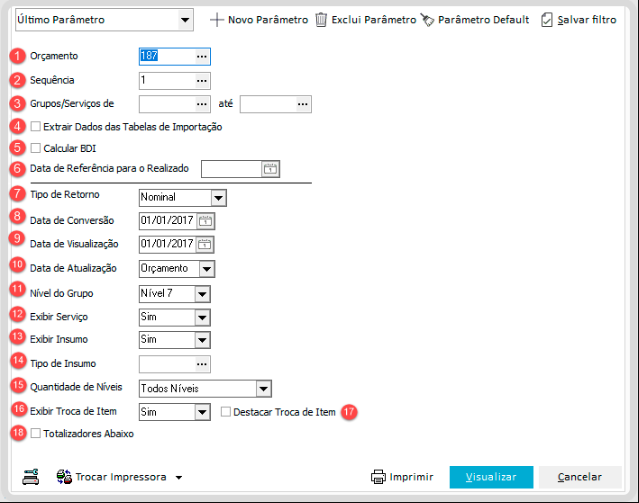Enable Extrair Dados das Tabelas de Importação
This screenshot has height=503, width=639.
point(36,126)
